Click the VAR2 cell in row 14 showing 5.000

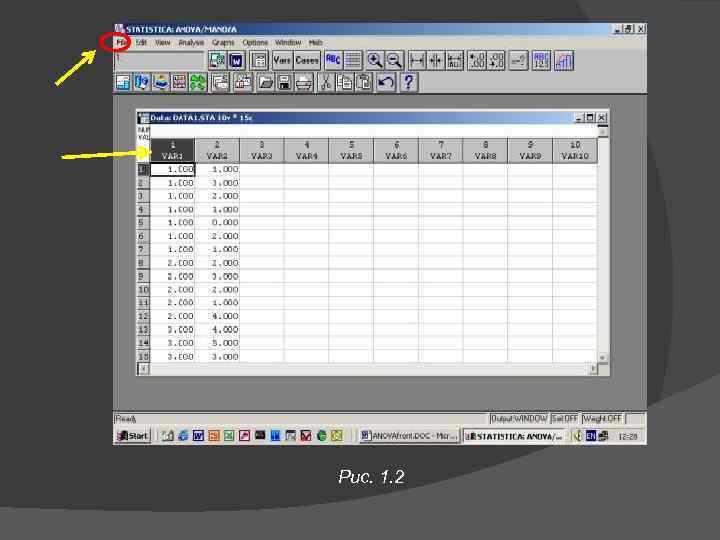click(217, 343)
